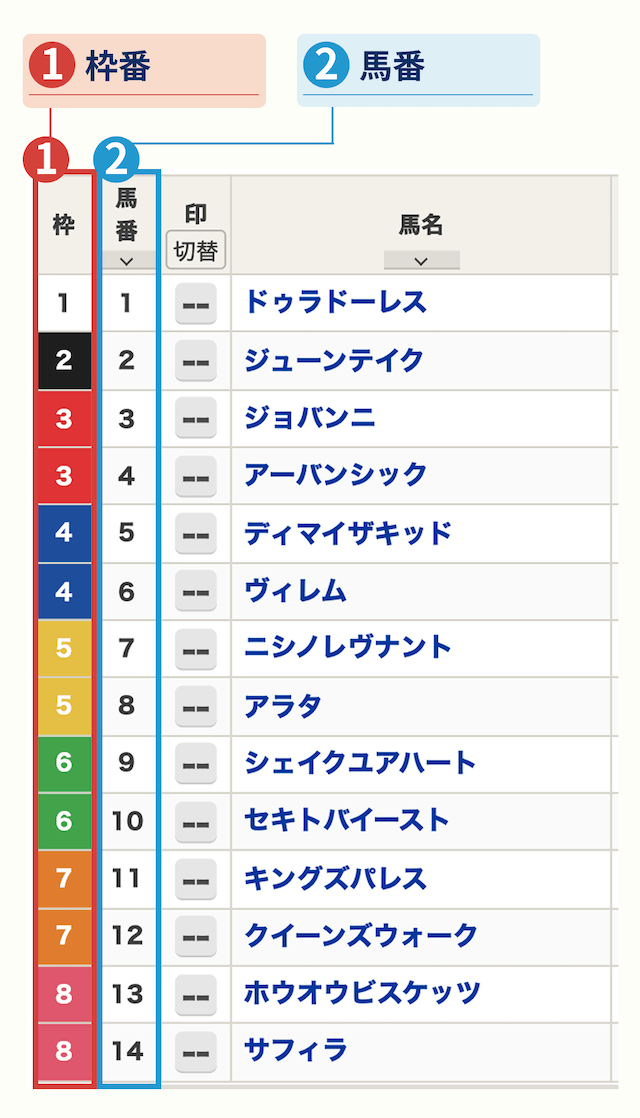The height and width of the screenshot is (1118, 640).
Task: Expand the 馬名 column header dropdown
Action: [420, 260]
